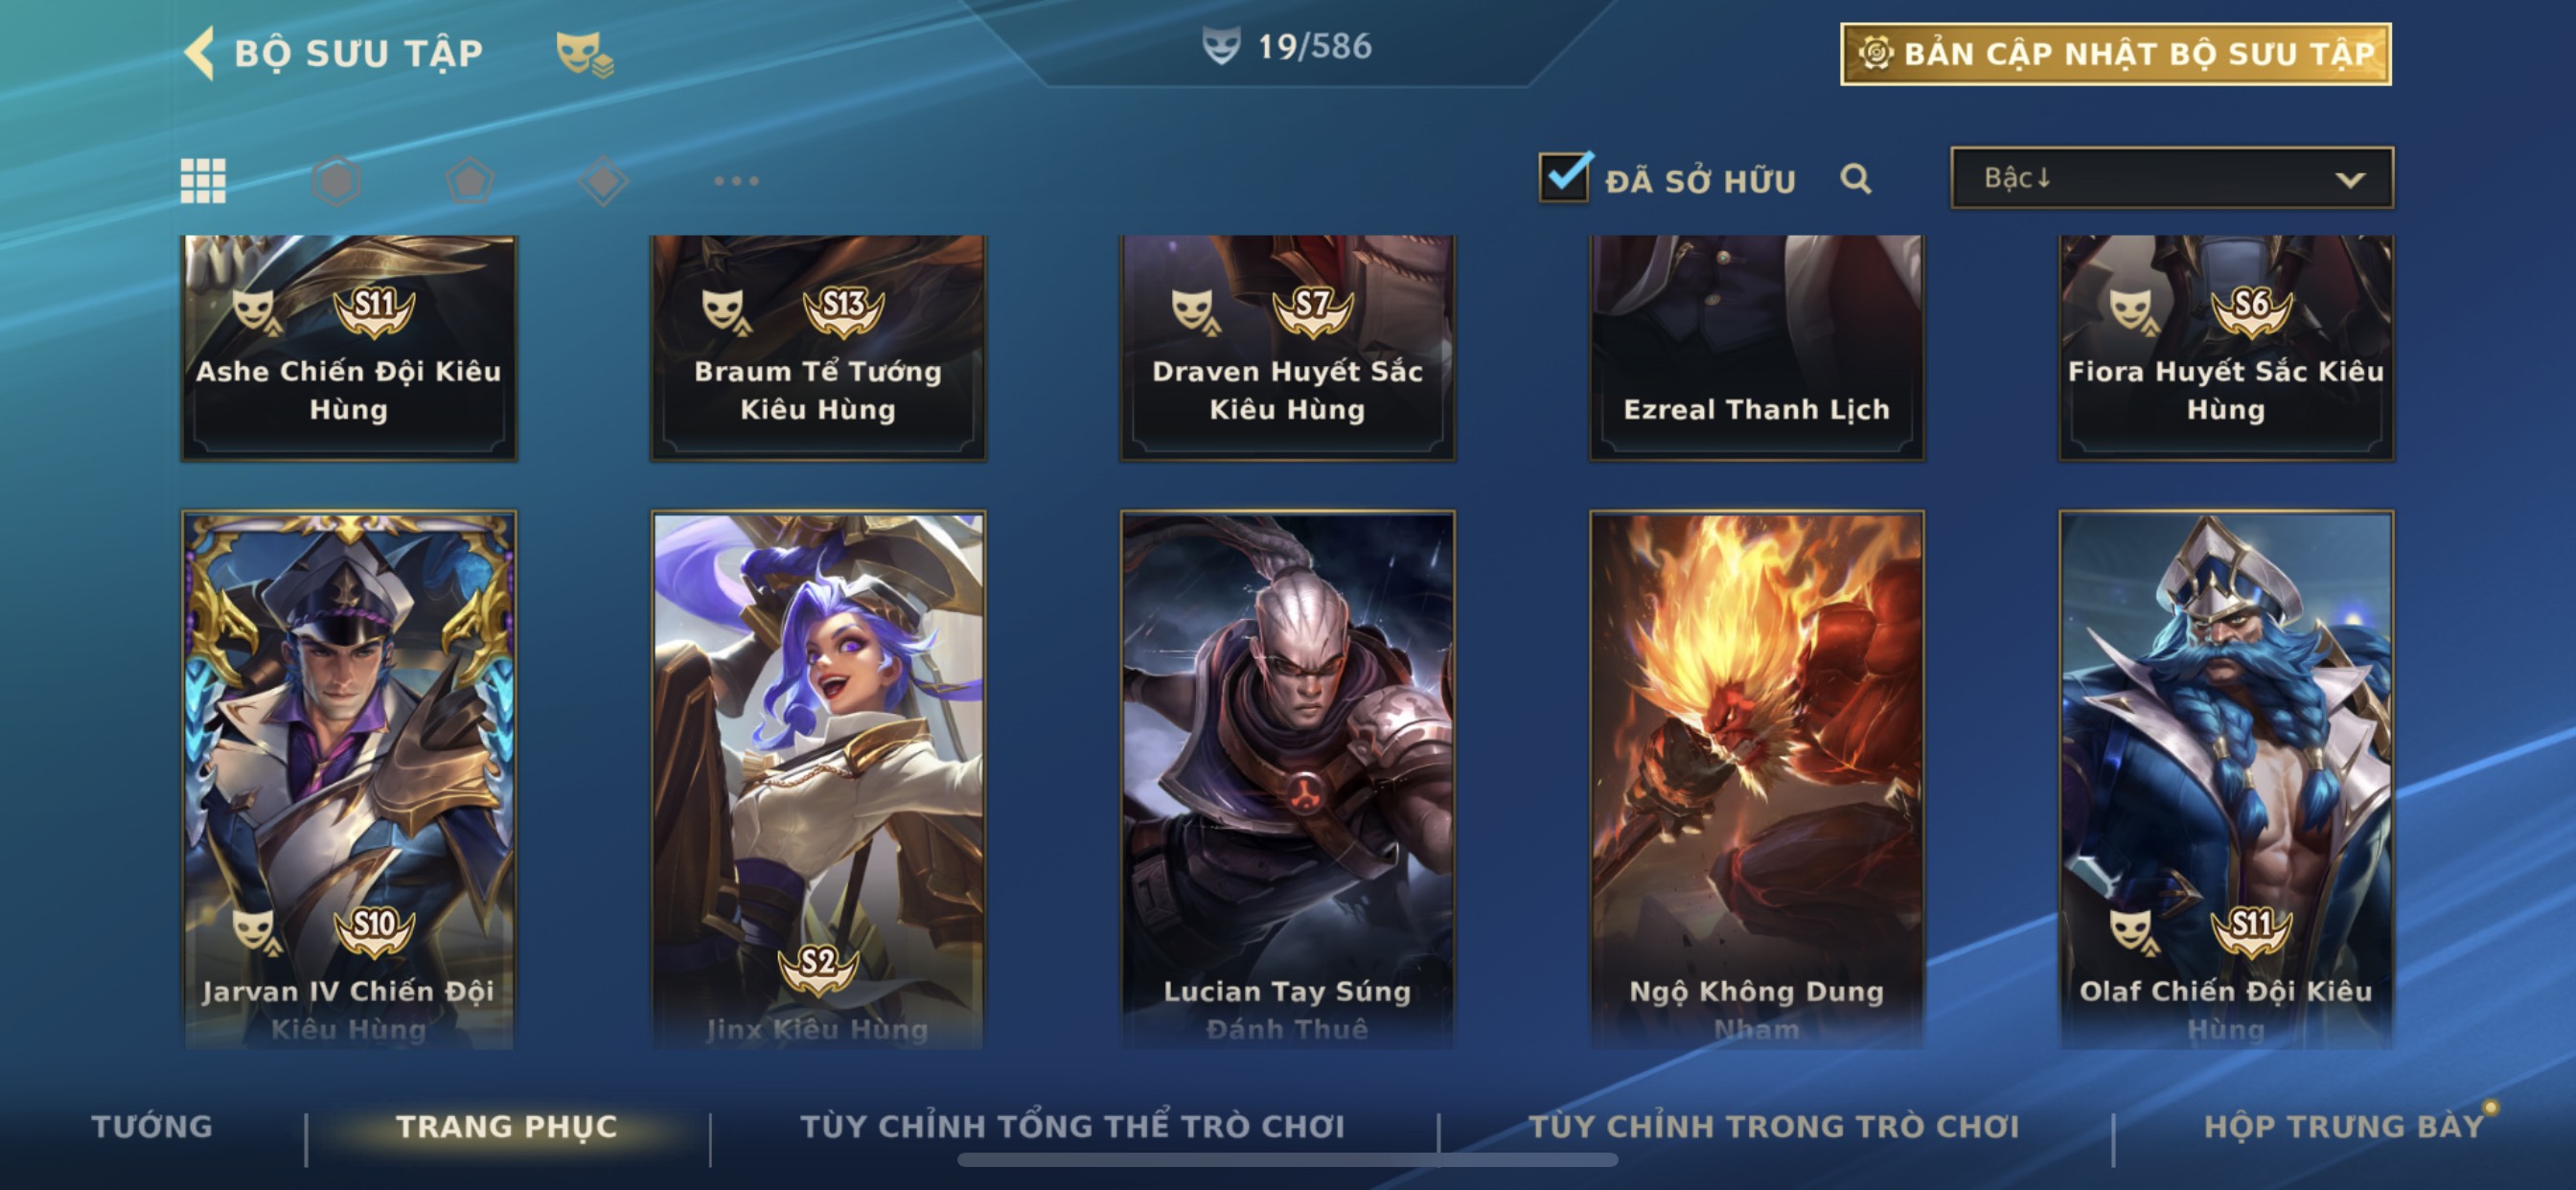This screenshot has width=2576, height=1190.
Task: Click the 19/586 skin count indicator
Action: (x=1287, y=46)
